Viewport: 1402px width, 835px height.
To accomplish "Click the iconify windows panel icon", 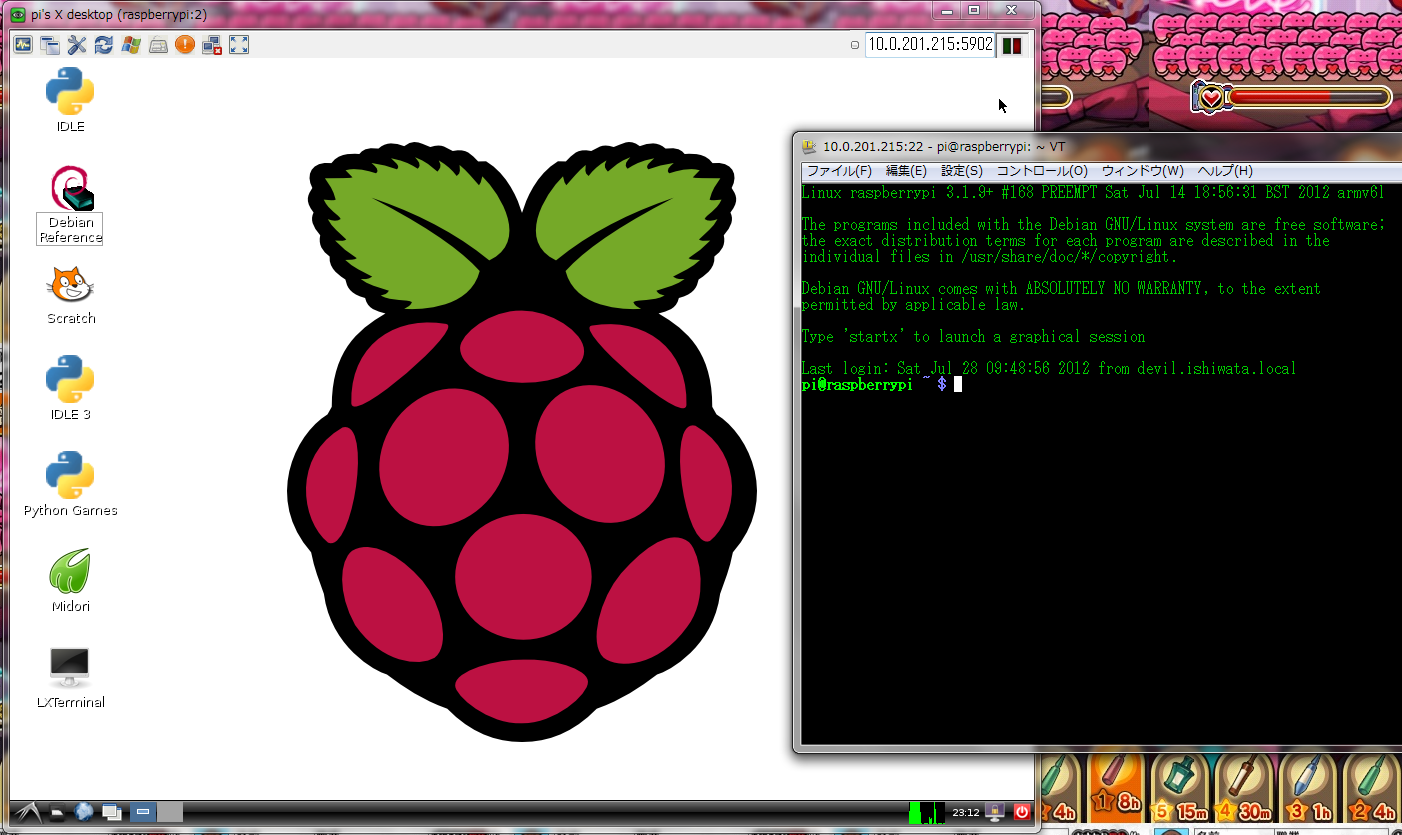I will tap(111, 812).
